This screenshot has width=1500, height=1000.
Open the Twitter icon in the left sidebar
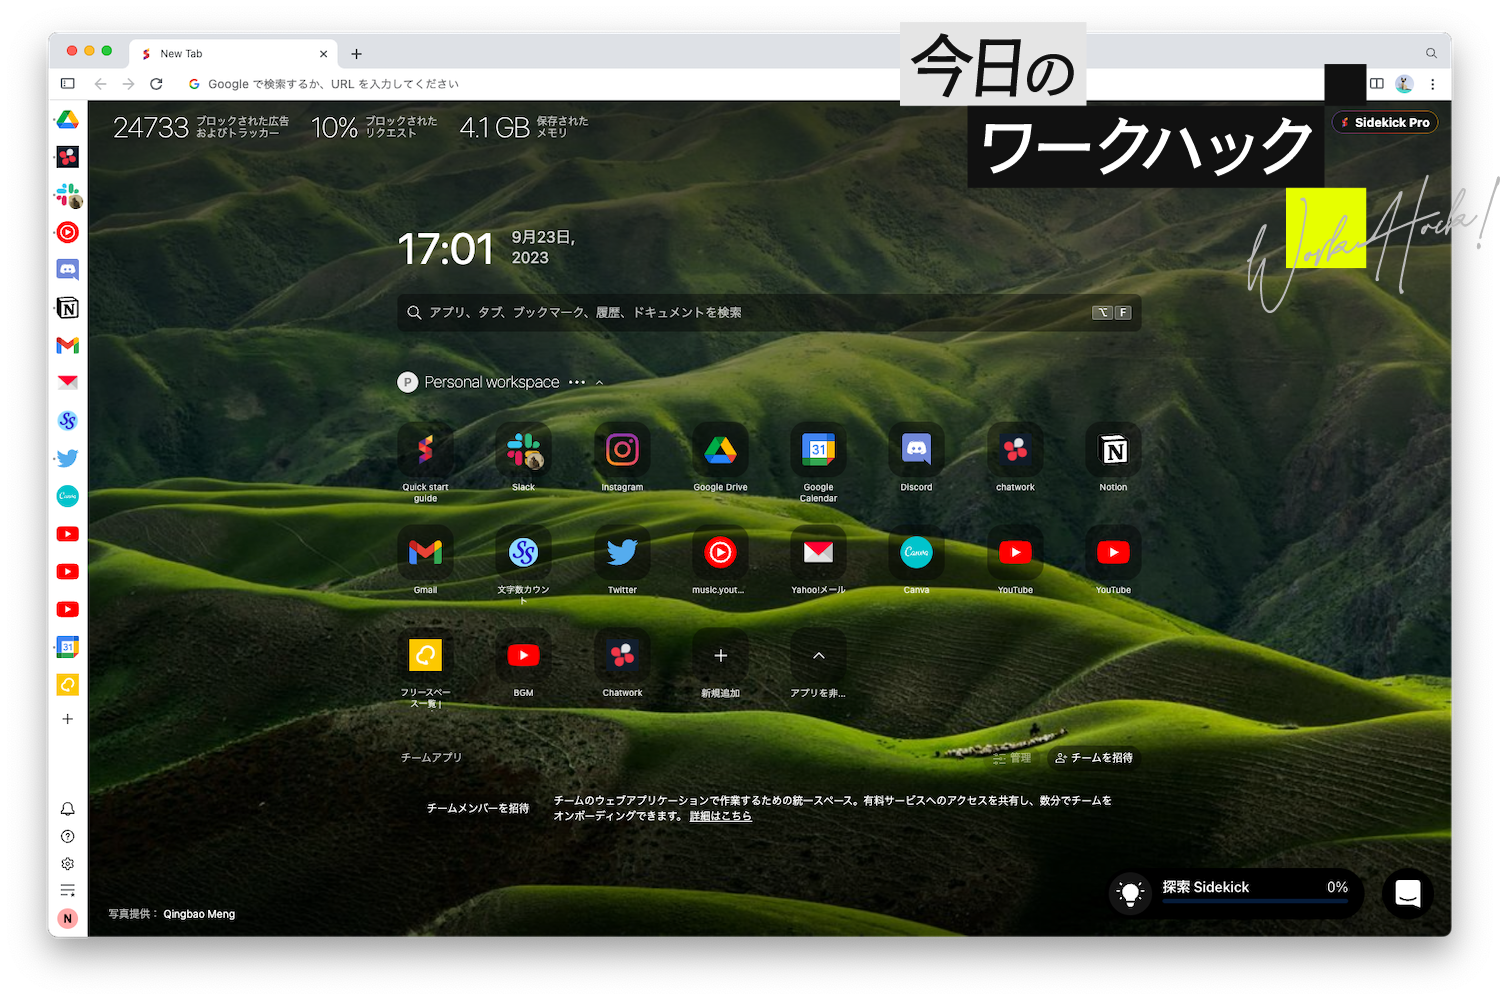click(67, 458)
